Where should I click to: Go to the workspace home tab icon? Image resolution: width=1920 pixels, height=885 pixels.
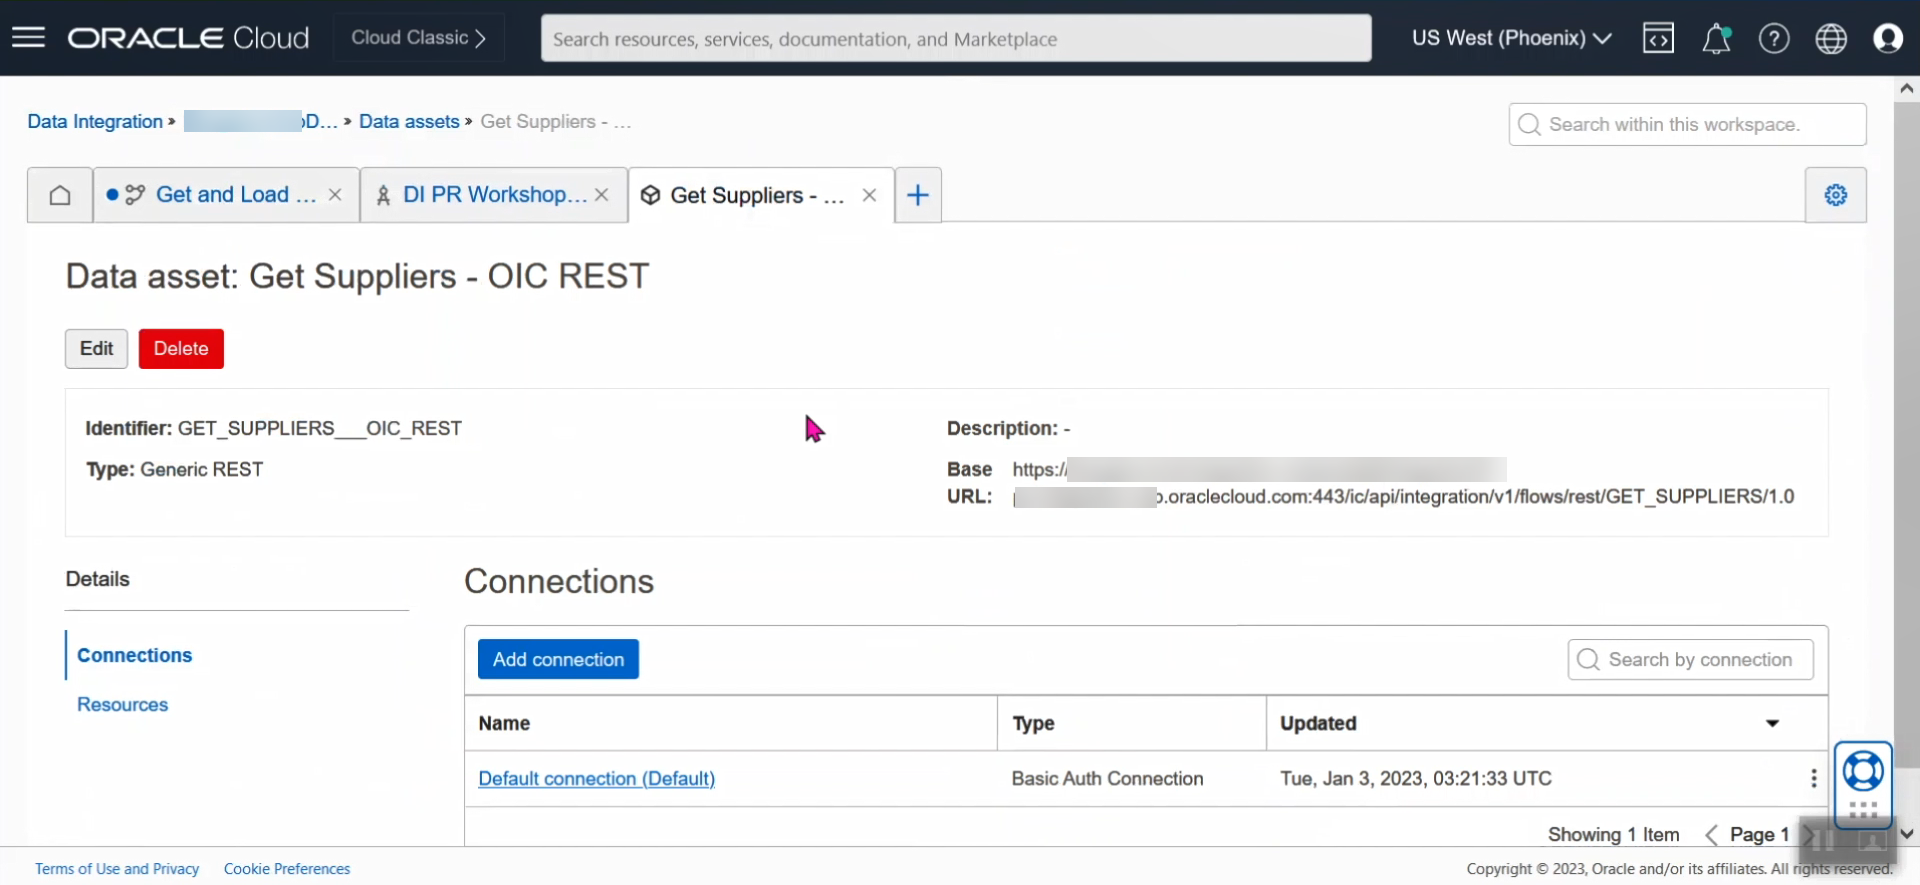click(60, 195)
